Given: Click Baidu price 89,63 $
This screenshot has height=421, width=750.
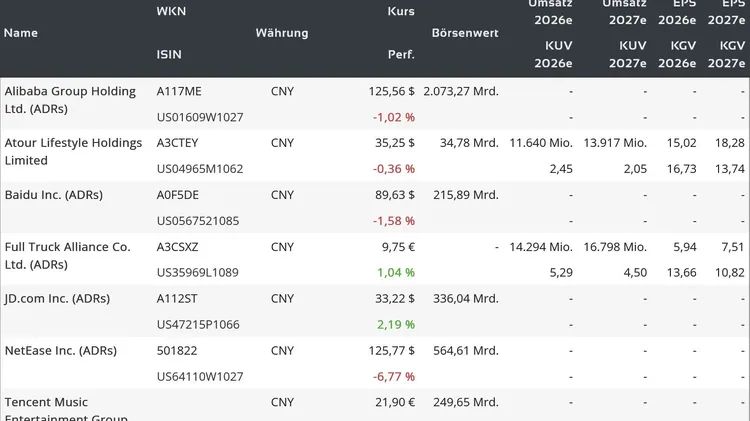Looking at the screenshot, I should (395, 195).
